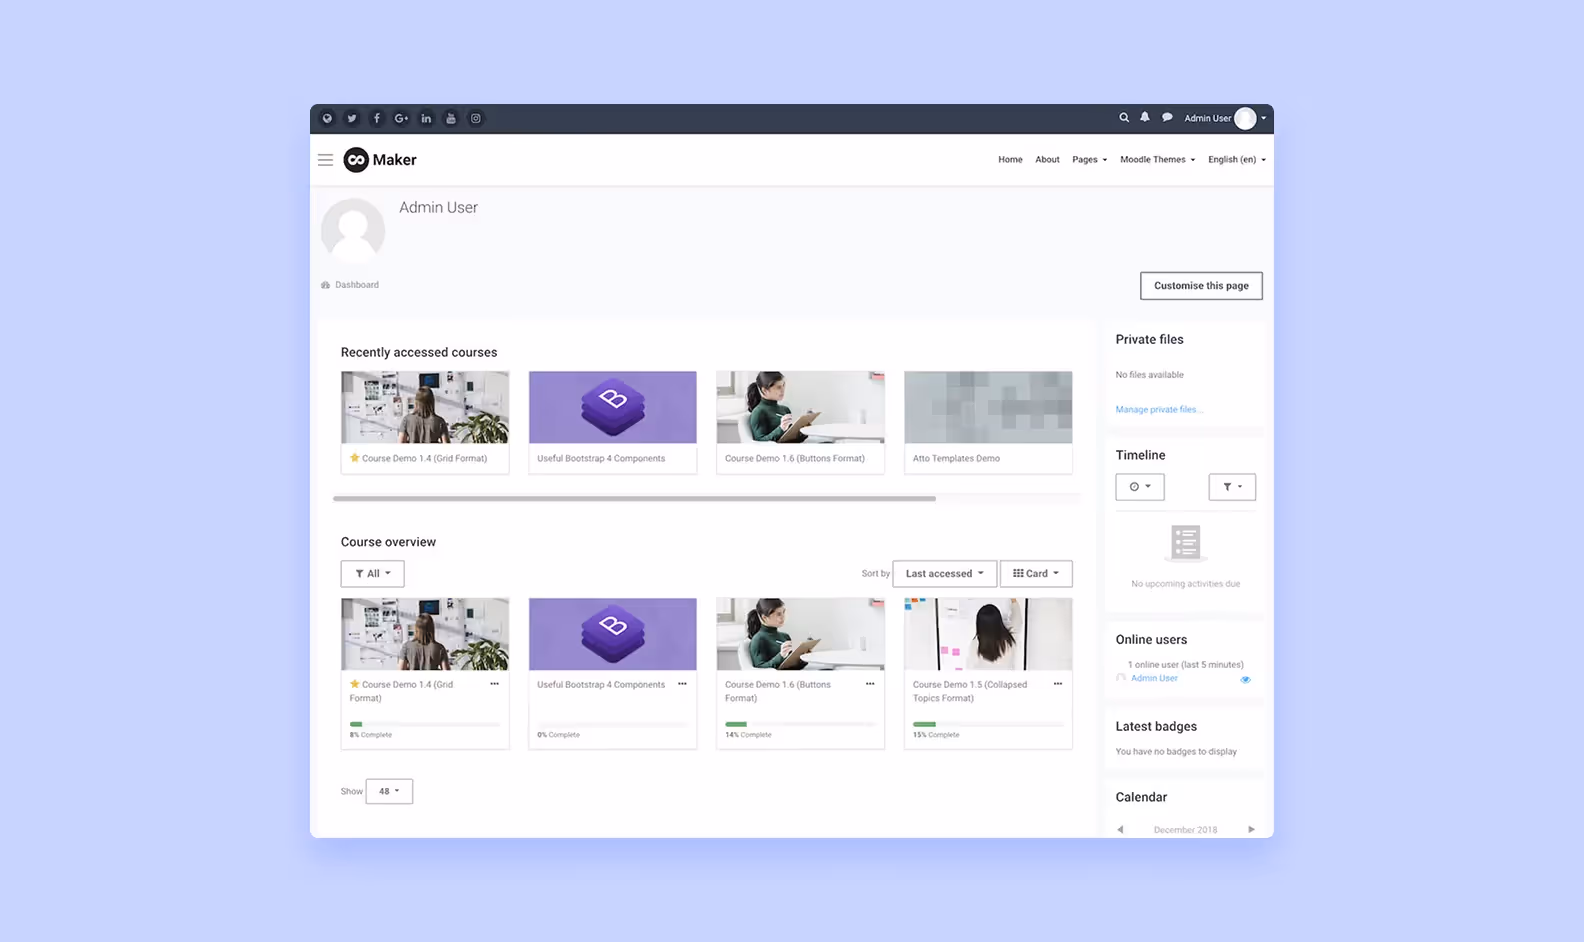Click the Customise this page button

tap(1201, 286)
